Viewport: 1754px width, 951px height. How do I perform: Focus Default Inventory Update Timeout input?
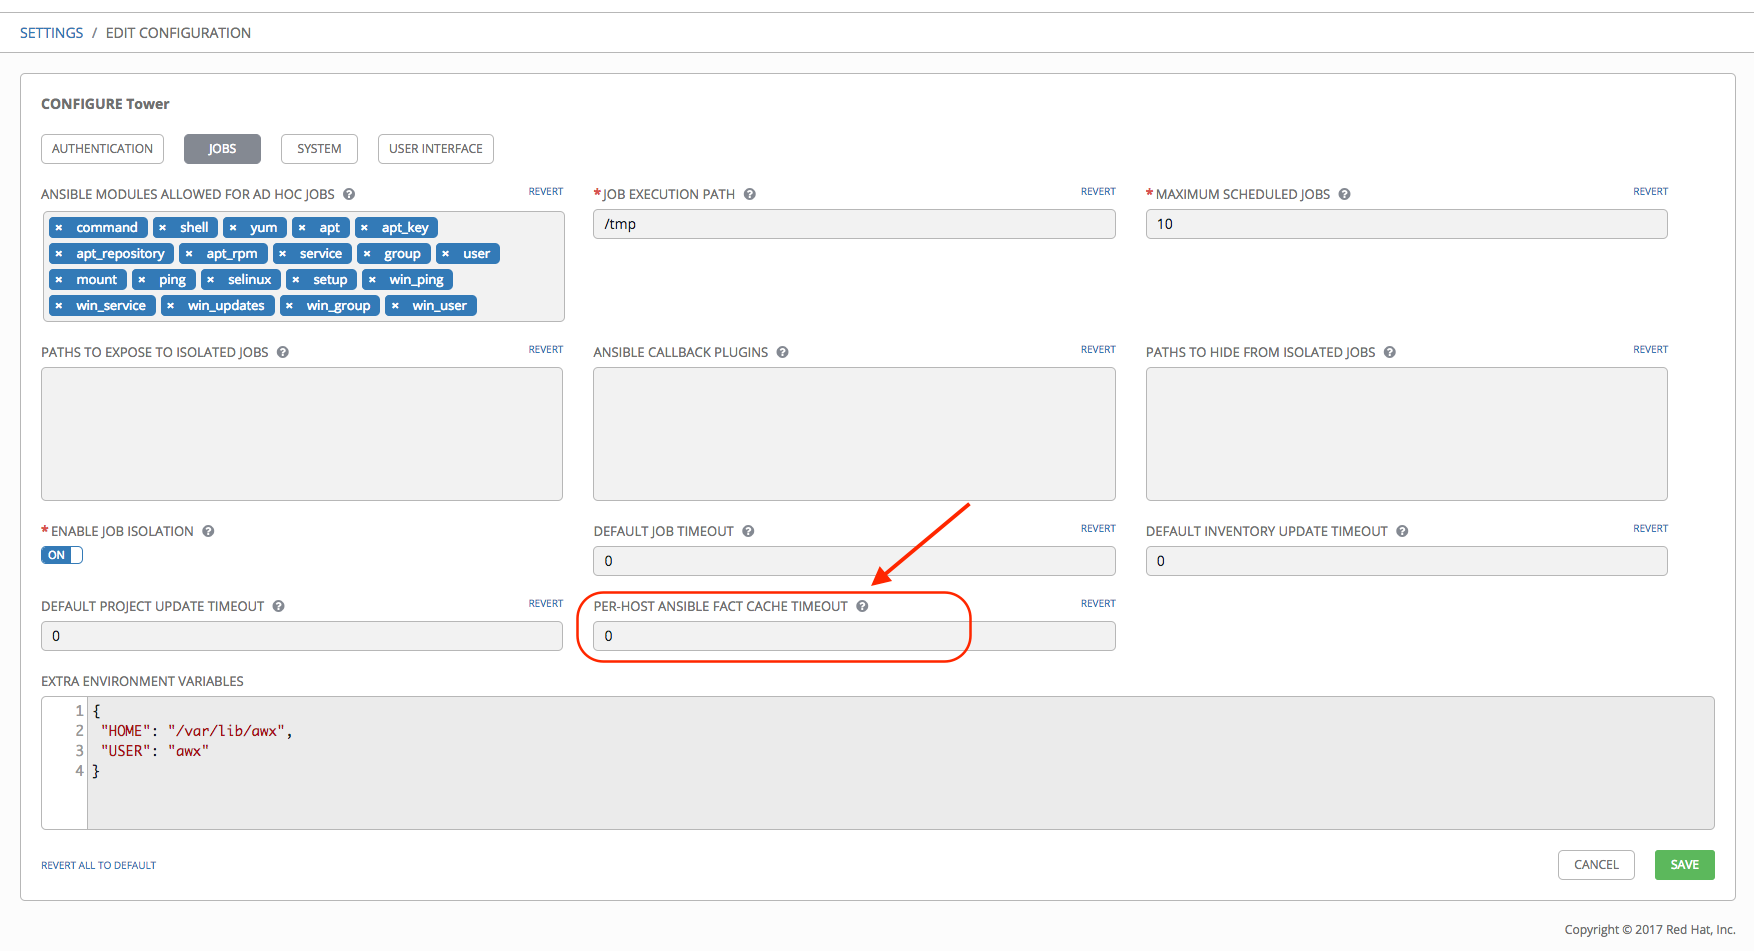click(1407, 561)
